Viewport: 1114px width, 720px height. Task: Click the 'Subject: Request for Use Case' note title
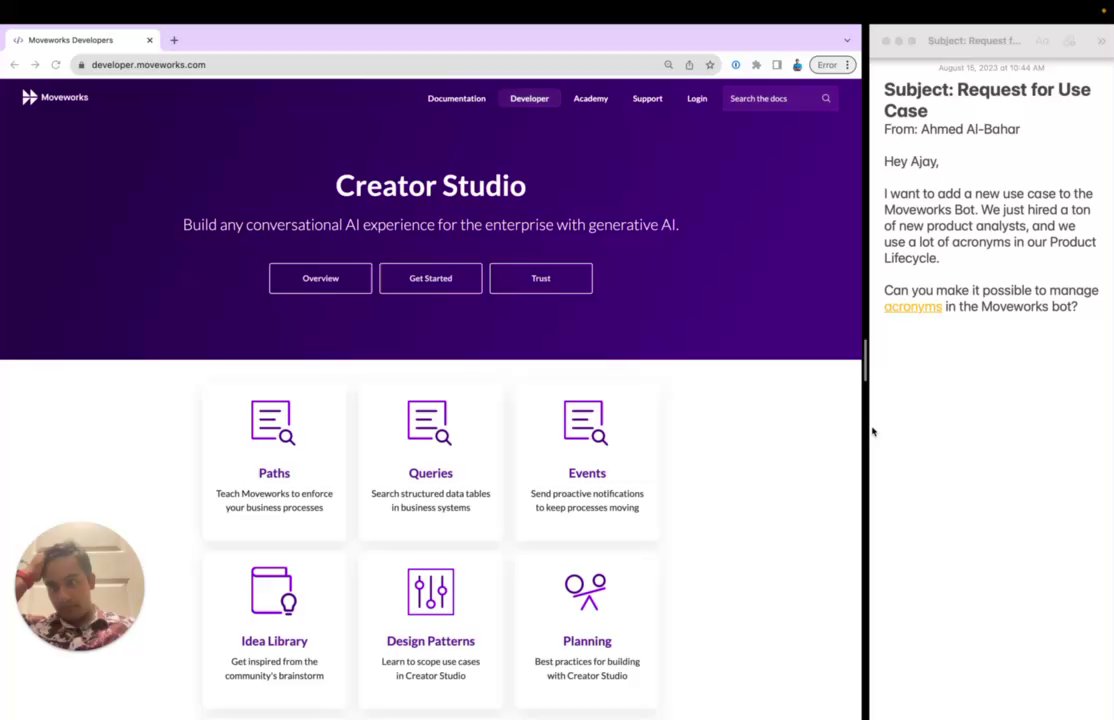coord(987,100)
